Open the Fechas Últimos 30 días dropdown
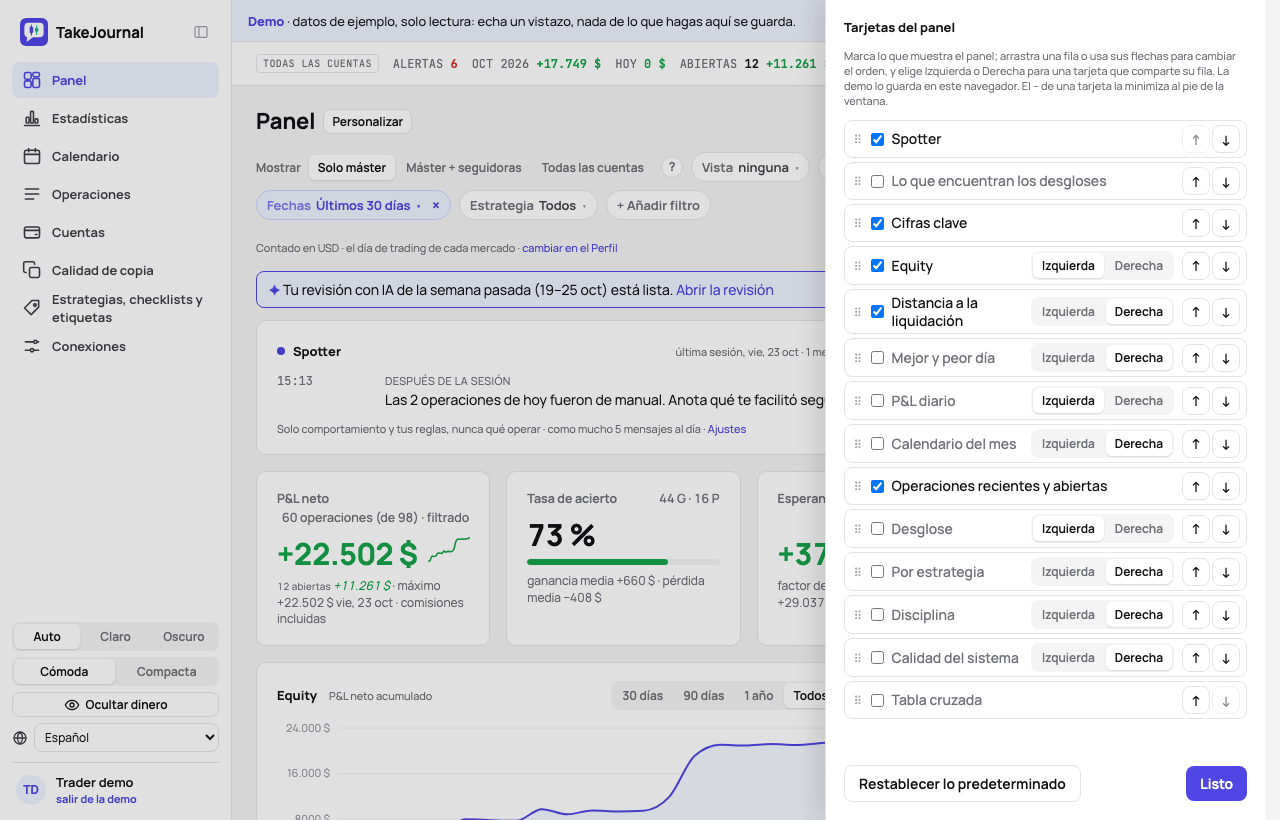The image size is (1280, 820). (x=343, y=205)
